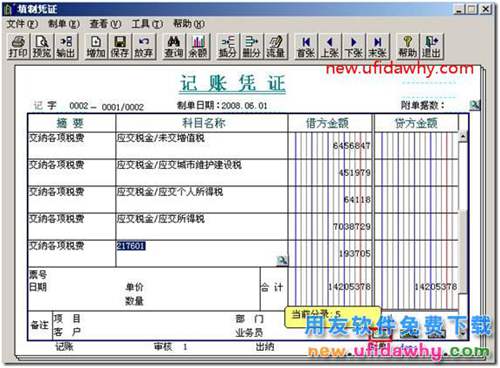Click the credit total 14205378
Viewport: 500px width, 368px height.
pos(435,287)
